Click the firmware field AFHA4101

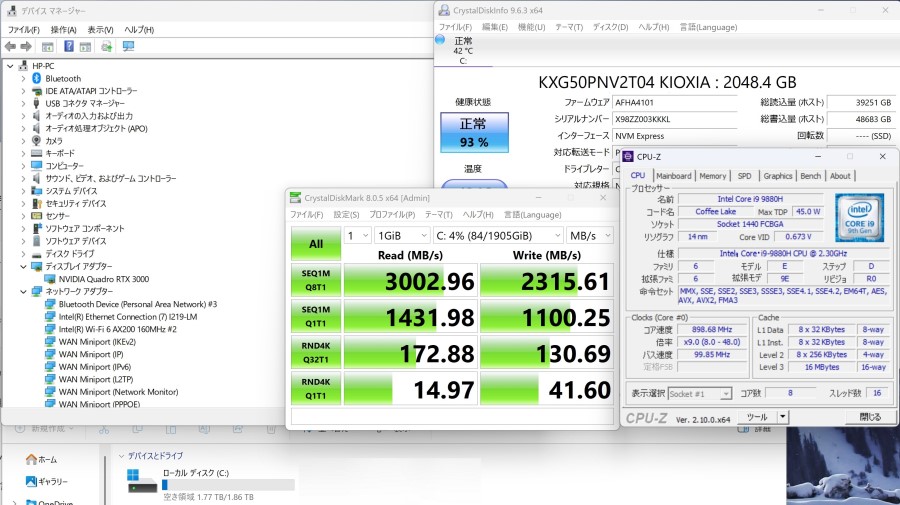pos(674,103)
